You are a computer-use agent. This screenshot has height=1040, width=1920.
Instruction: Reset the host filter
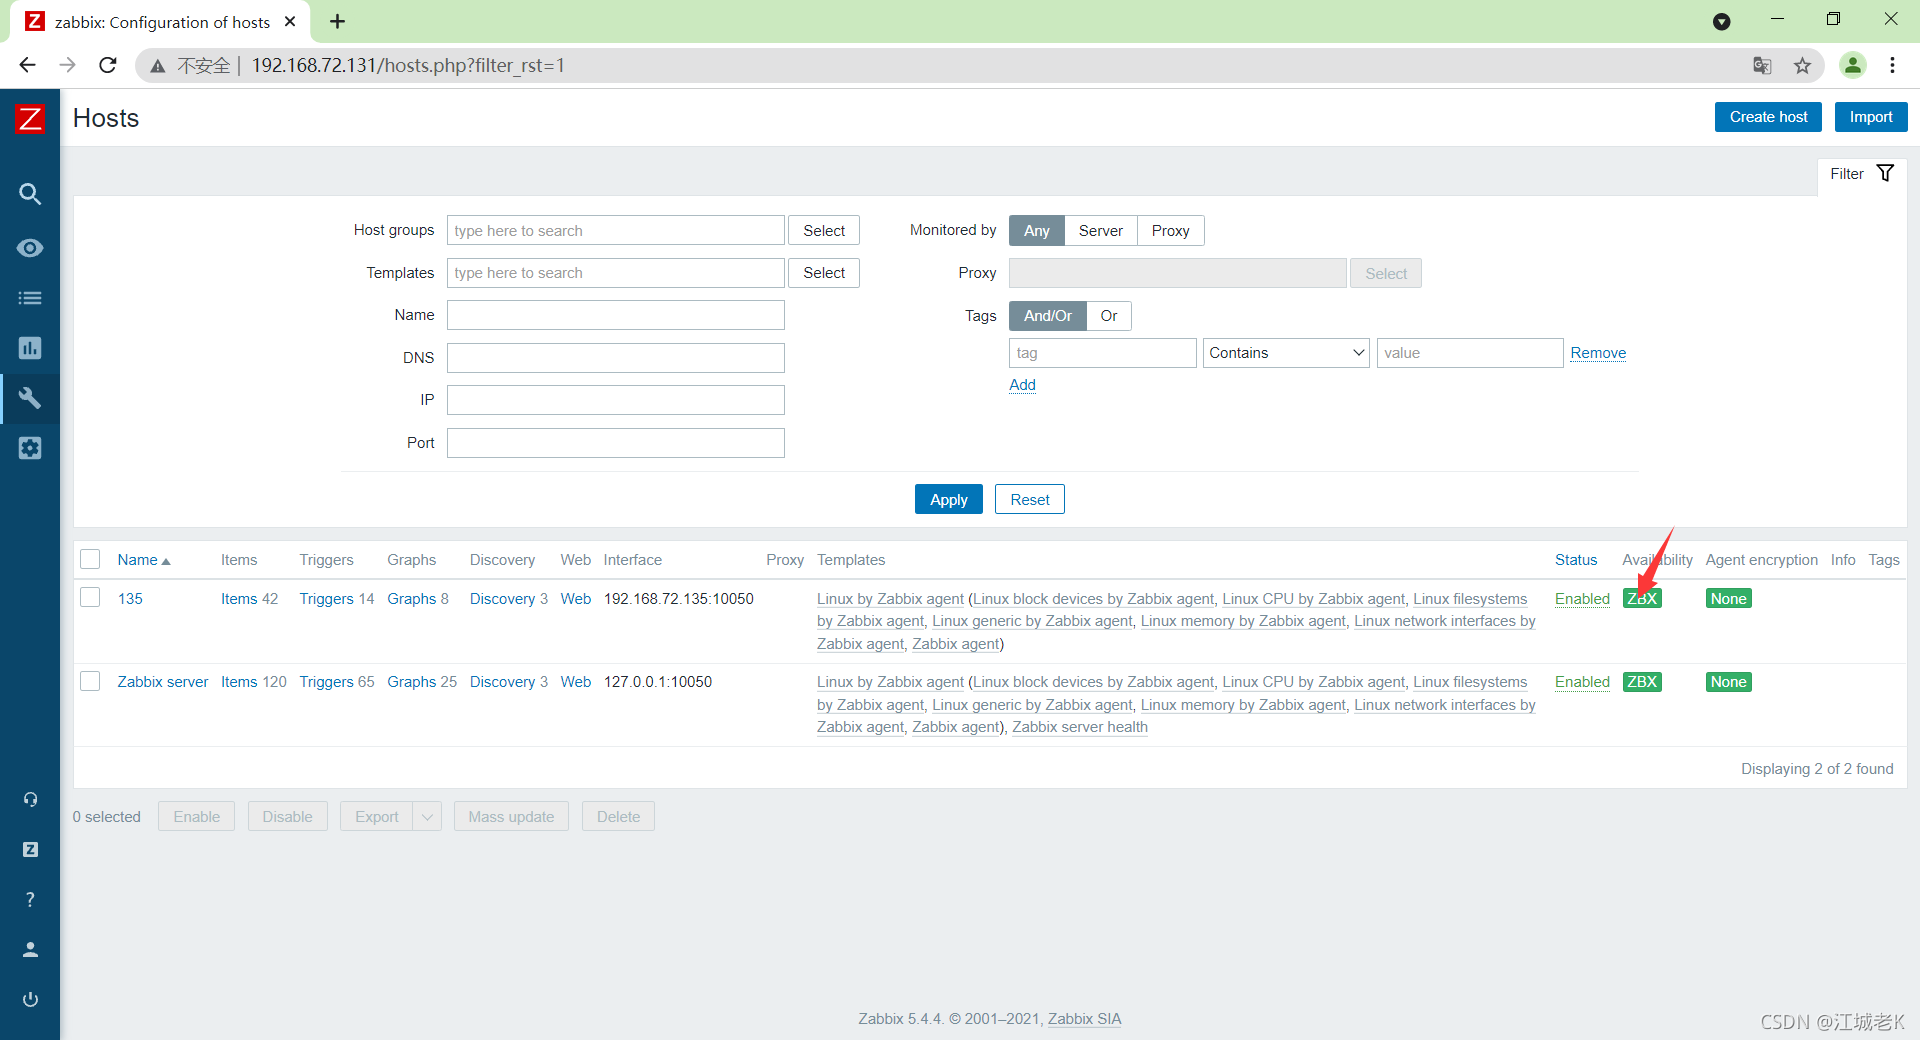click(x=1030, y=500)
